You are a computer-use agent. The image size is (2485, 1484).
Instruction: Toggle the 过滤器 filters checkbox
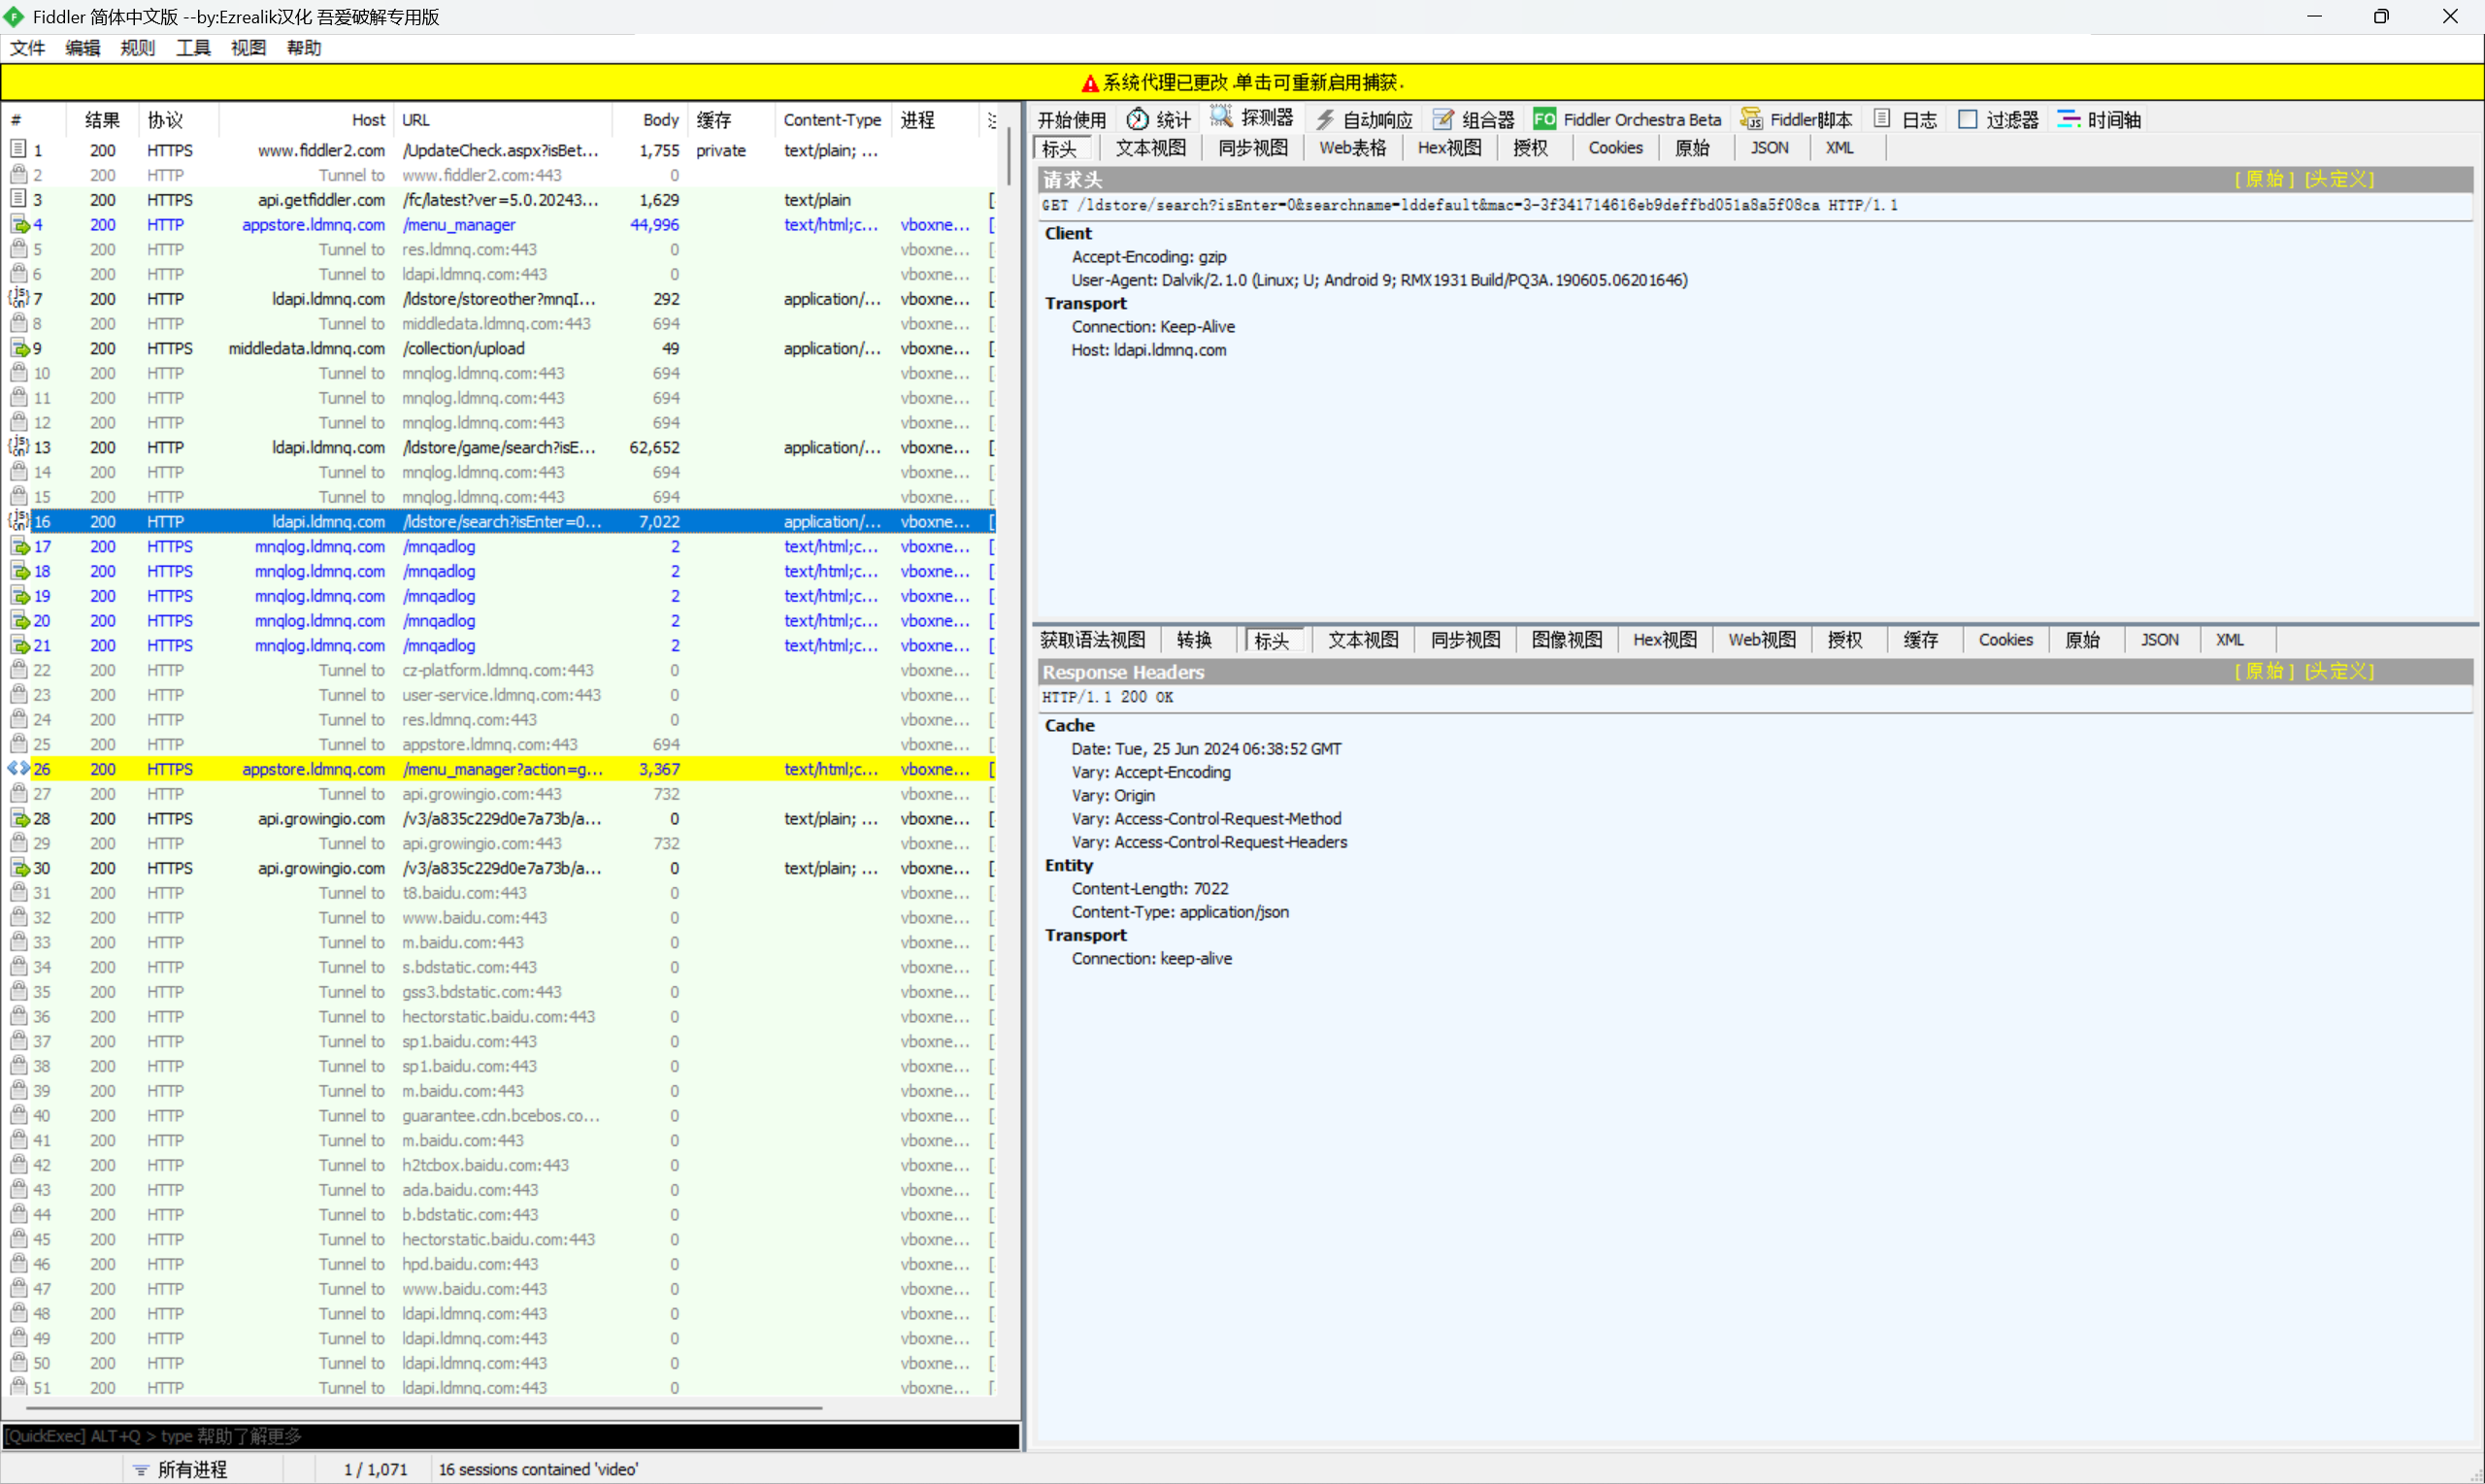pos(1967,119)
